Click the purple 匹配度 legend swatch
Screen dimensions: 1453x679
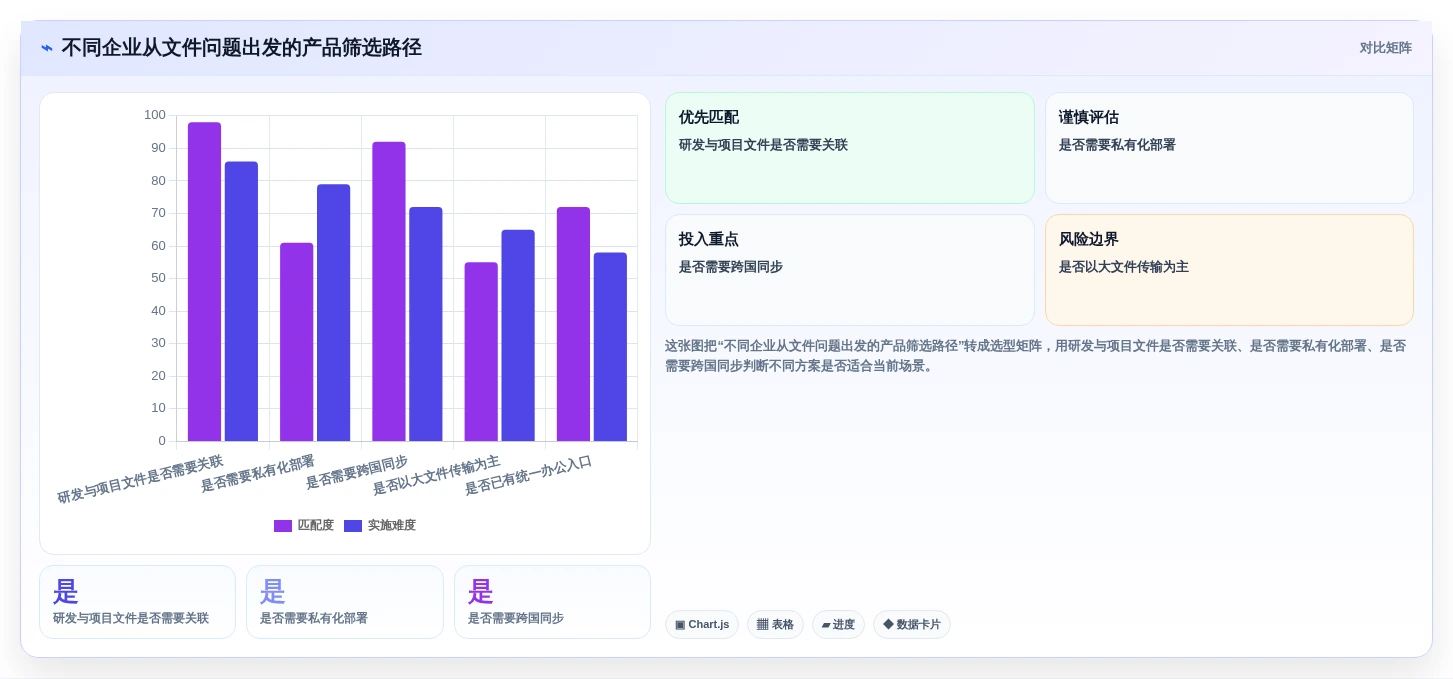point(283,526)
